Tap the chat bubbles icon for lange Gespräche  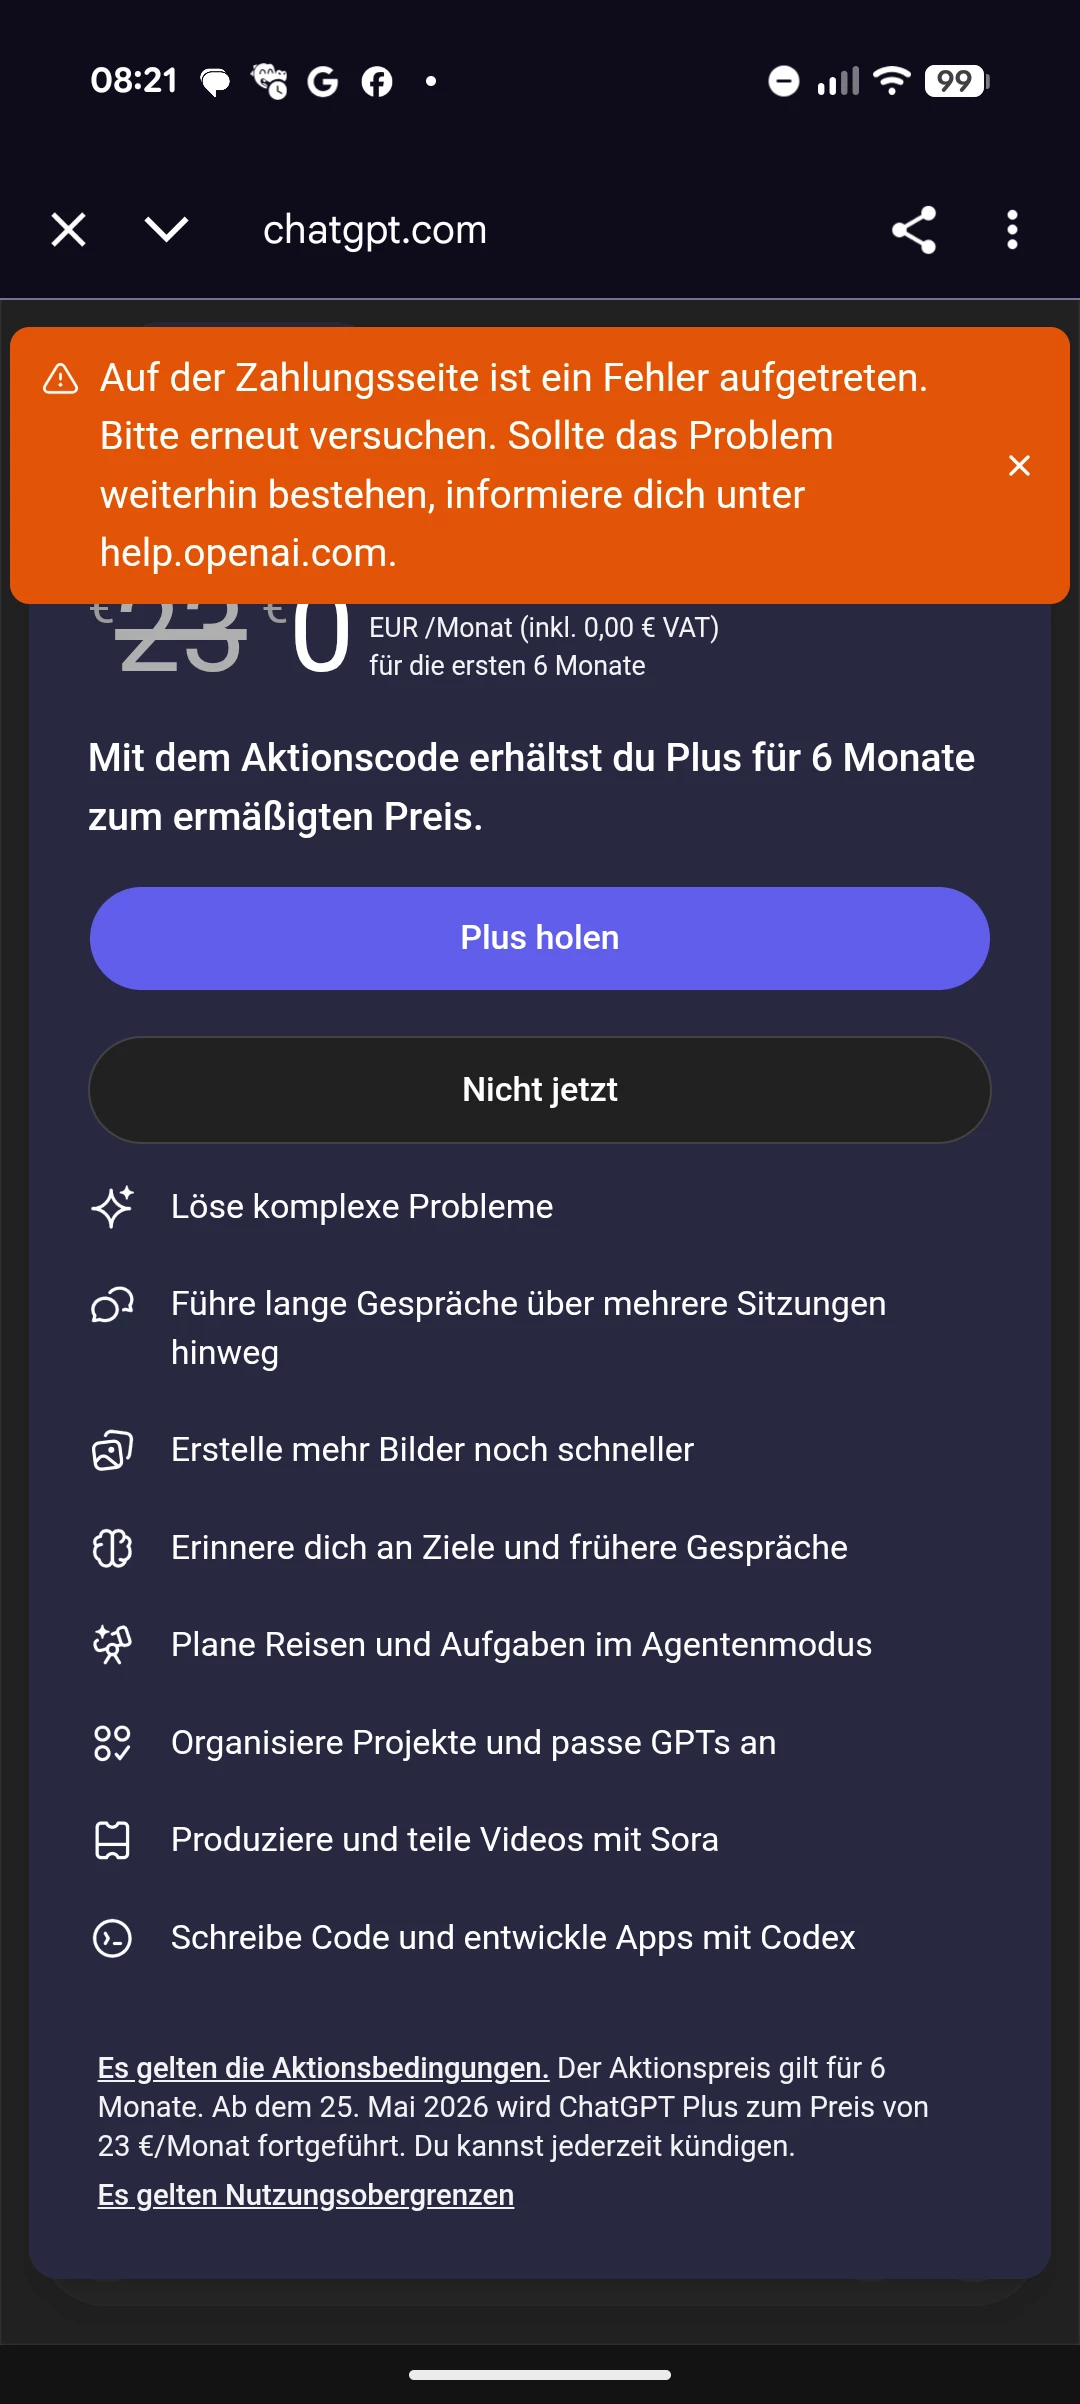(x=112, y=1305)
